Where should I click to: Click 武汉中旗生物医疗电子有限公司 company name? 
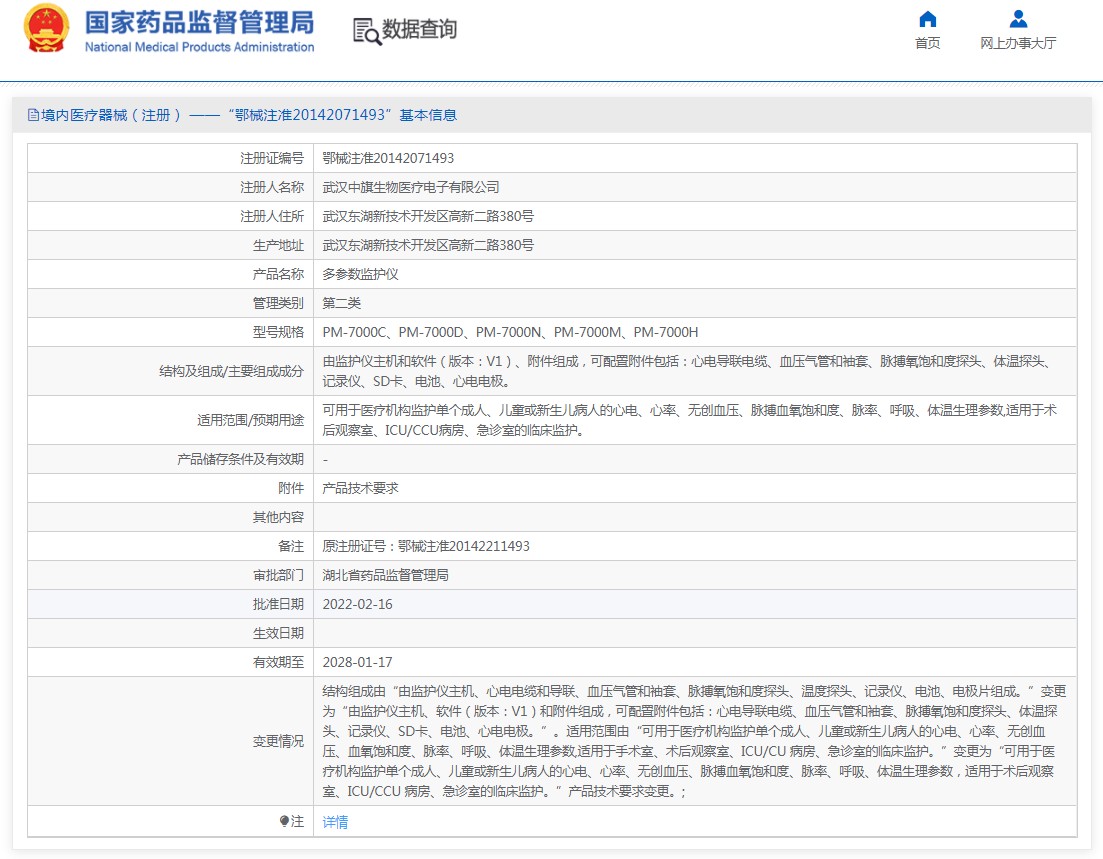[411, 187]
